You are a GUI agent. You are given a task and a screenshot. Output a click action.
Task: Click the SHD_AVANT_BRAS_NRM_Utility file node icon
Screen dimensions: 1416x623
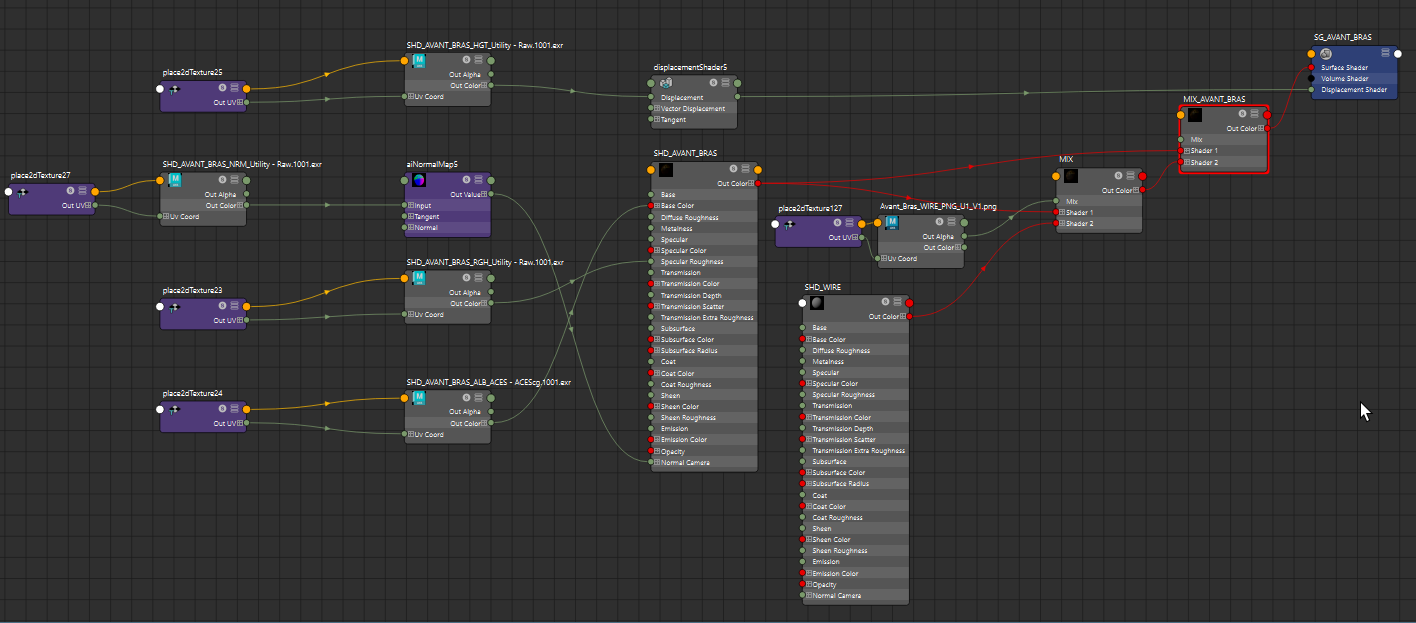pos(176,181)
